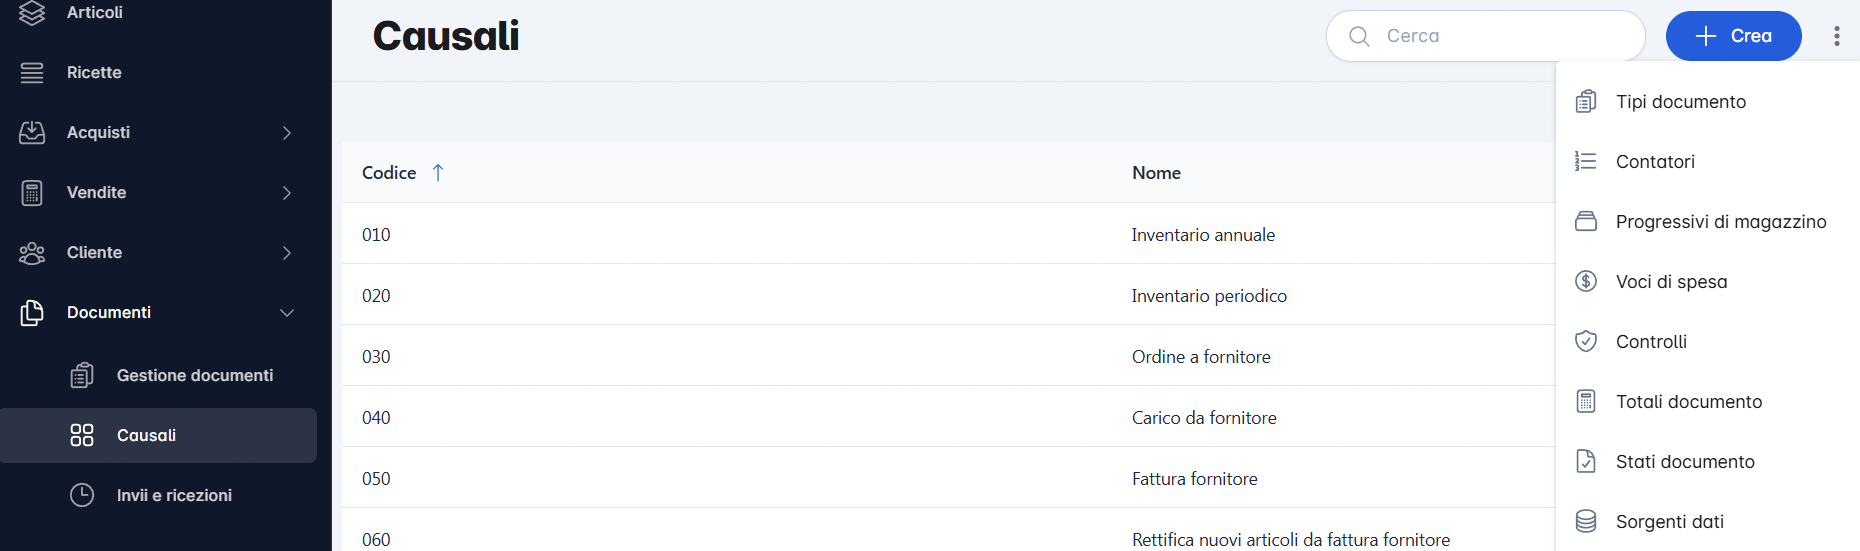Click the Crea button

1734,36
